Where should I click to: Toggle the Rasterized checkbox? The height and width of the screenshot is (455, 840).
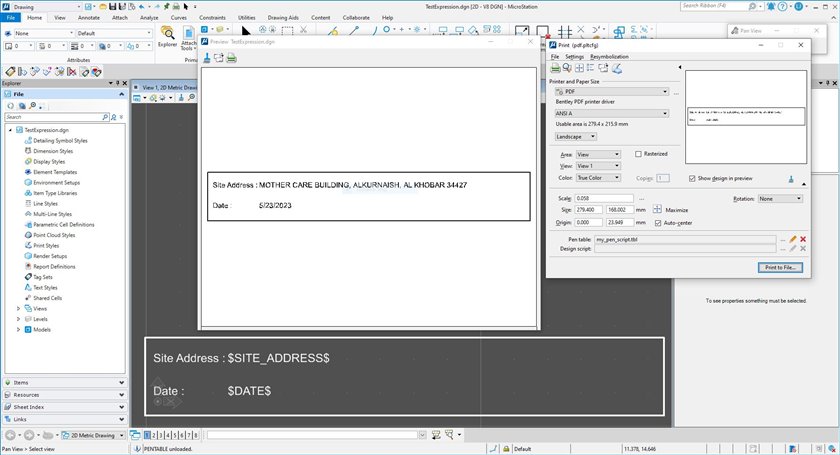coord(638,154)
